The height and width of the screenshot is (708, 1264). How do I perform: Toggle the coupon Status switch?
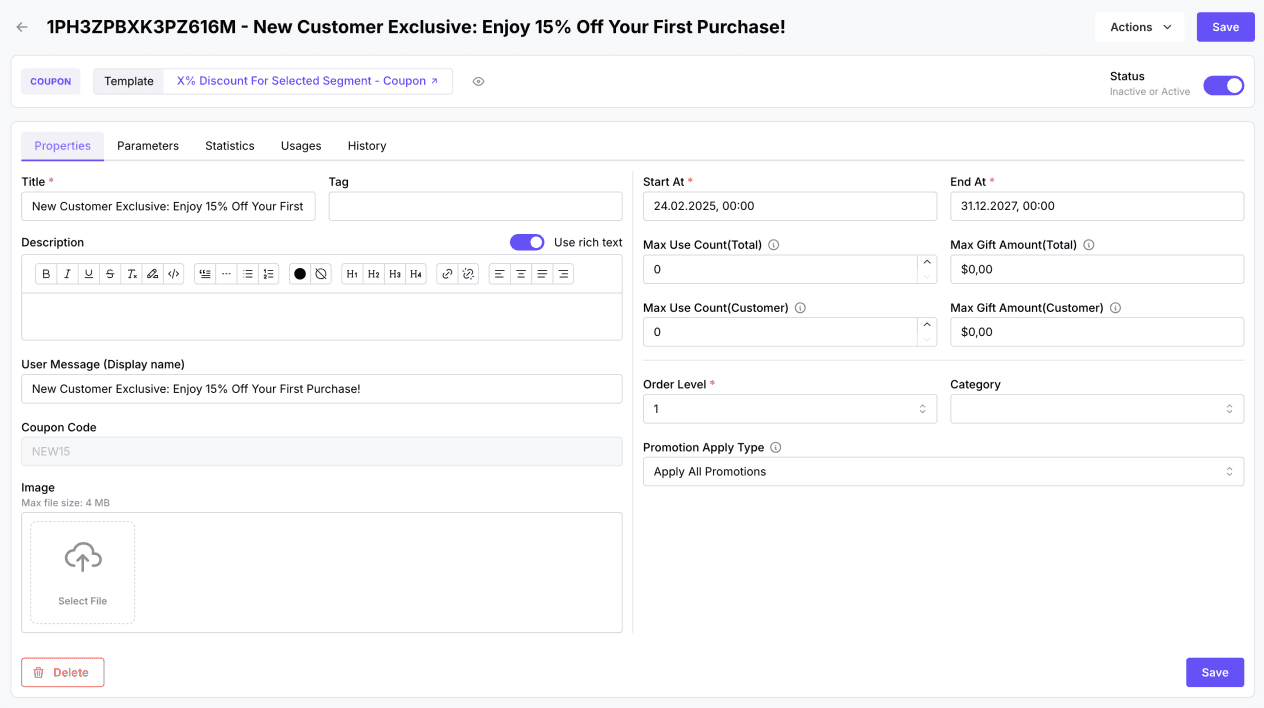pyautogui.click(x=1223, y=85)
